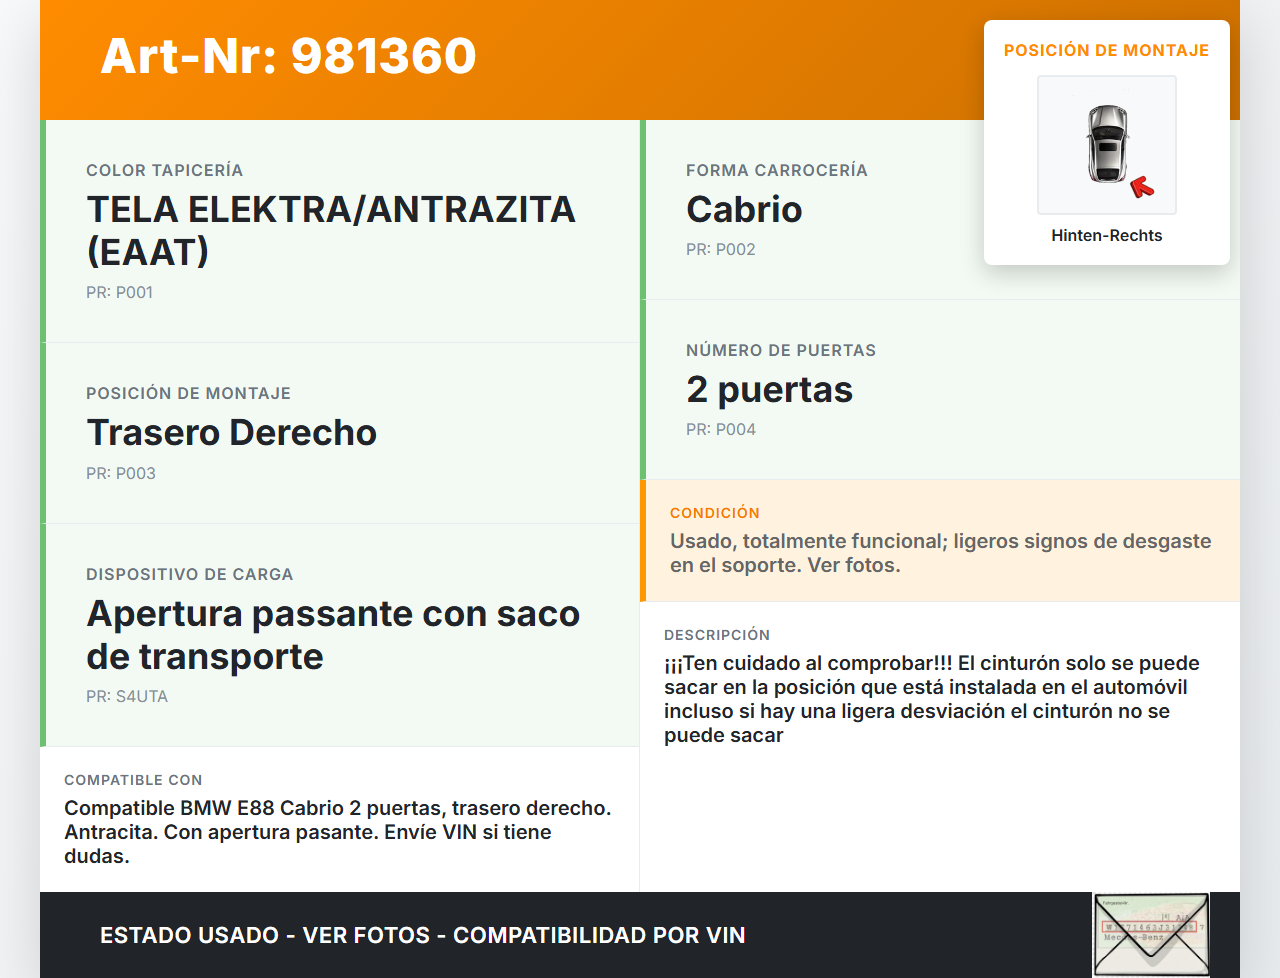Image resolution: width=1280 pixels, height=978 pixels.
Task: Click the PR: P001 code
Action: [119, 292]
